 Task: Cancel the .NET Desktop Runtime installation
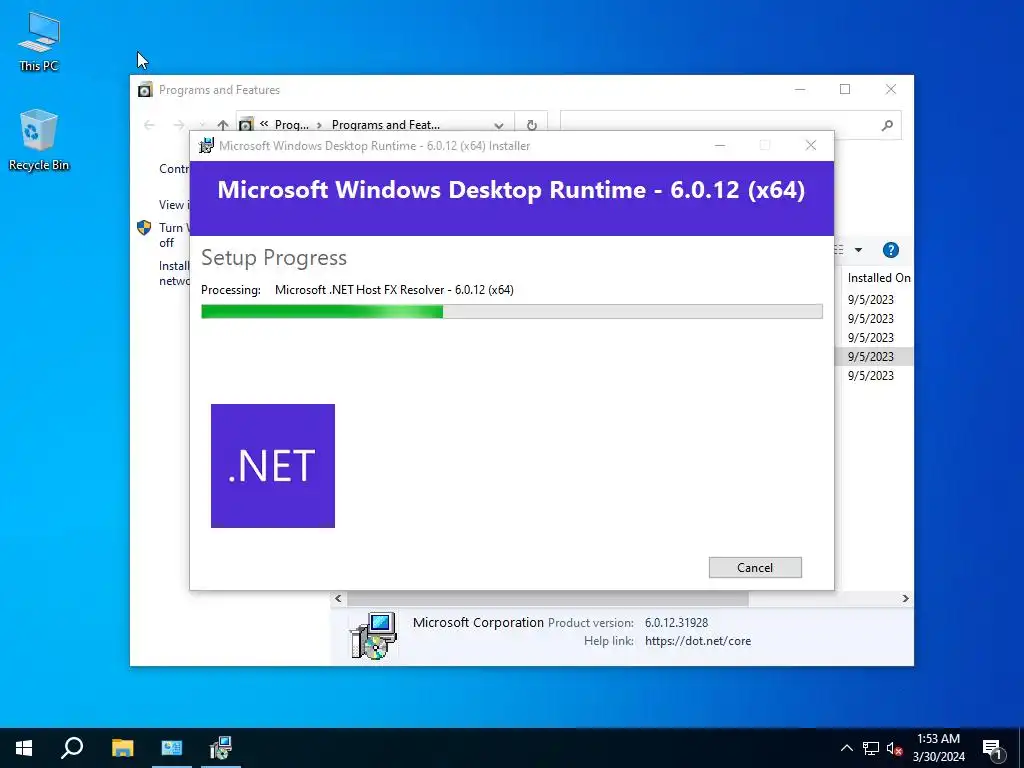tap(755, 568)
